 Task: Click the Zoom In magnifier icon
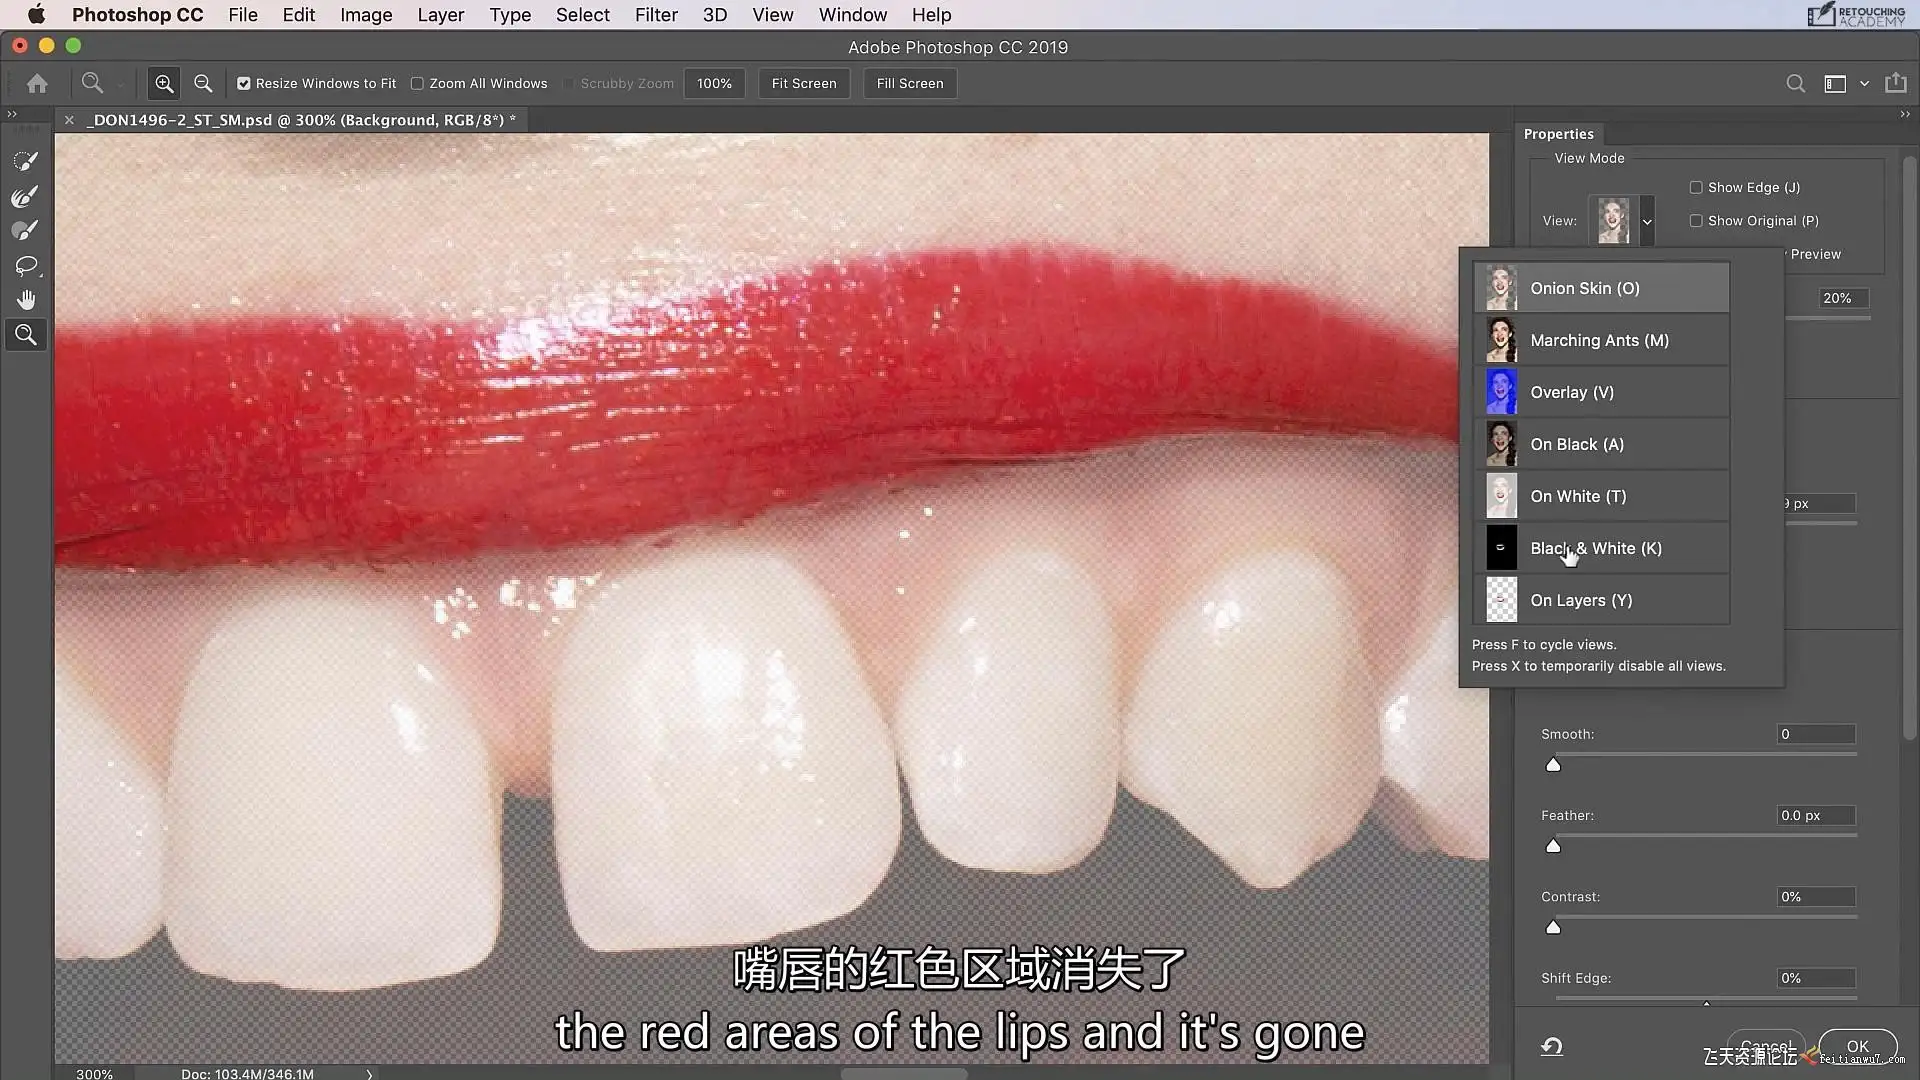click(x=164, y=84)
